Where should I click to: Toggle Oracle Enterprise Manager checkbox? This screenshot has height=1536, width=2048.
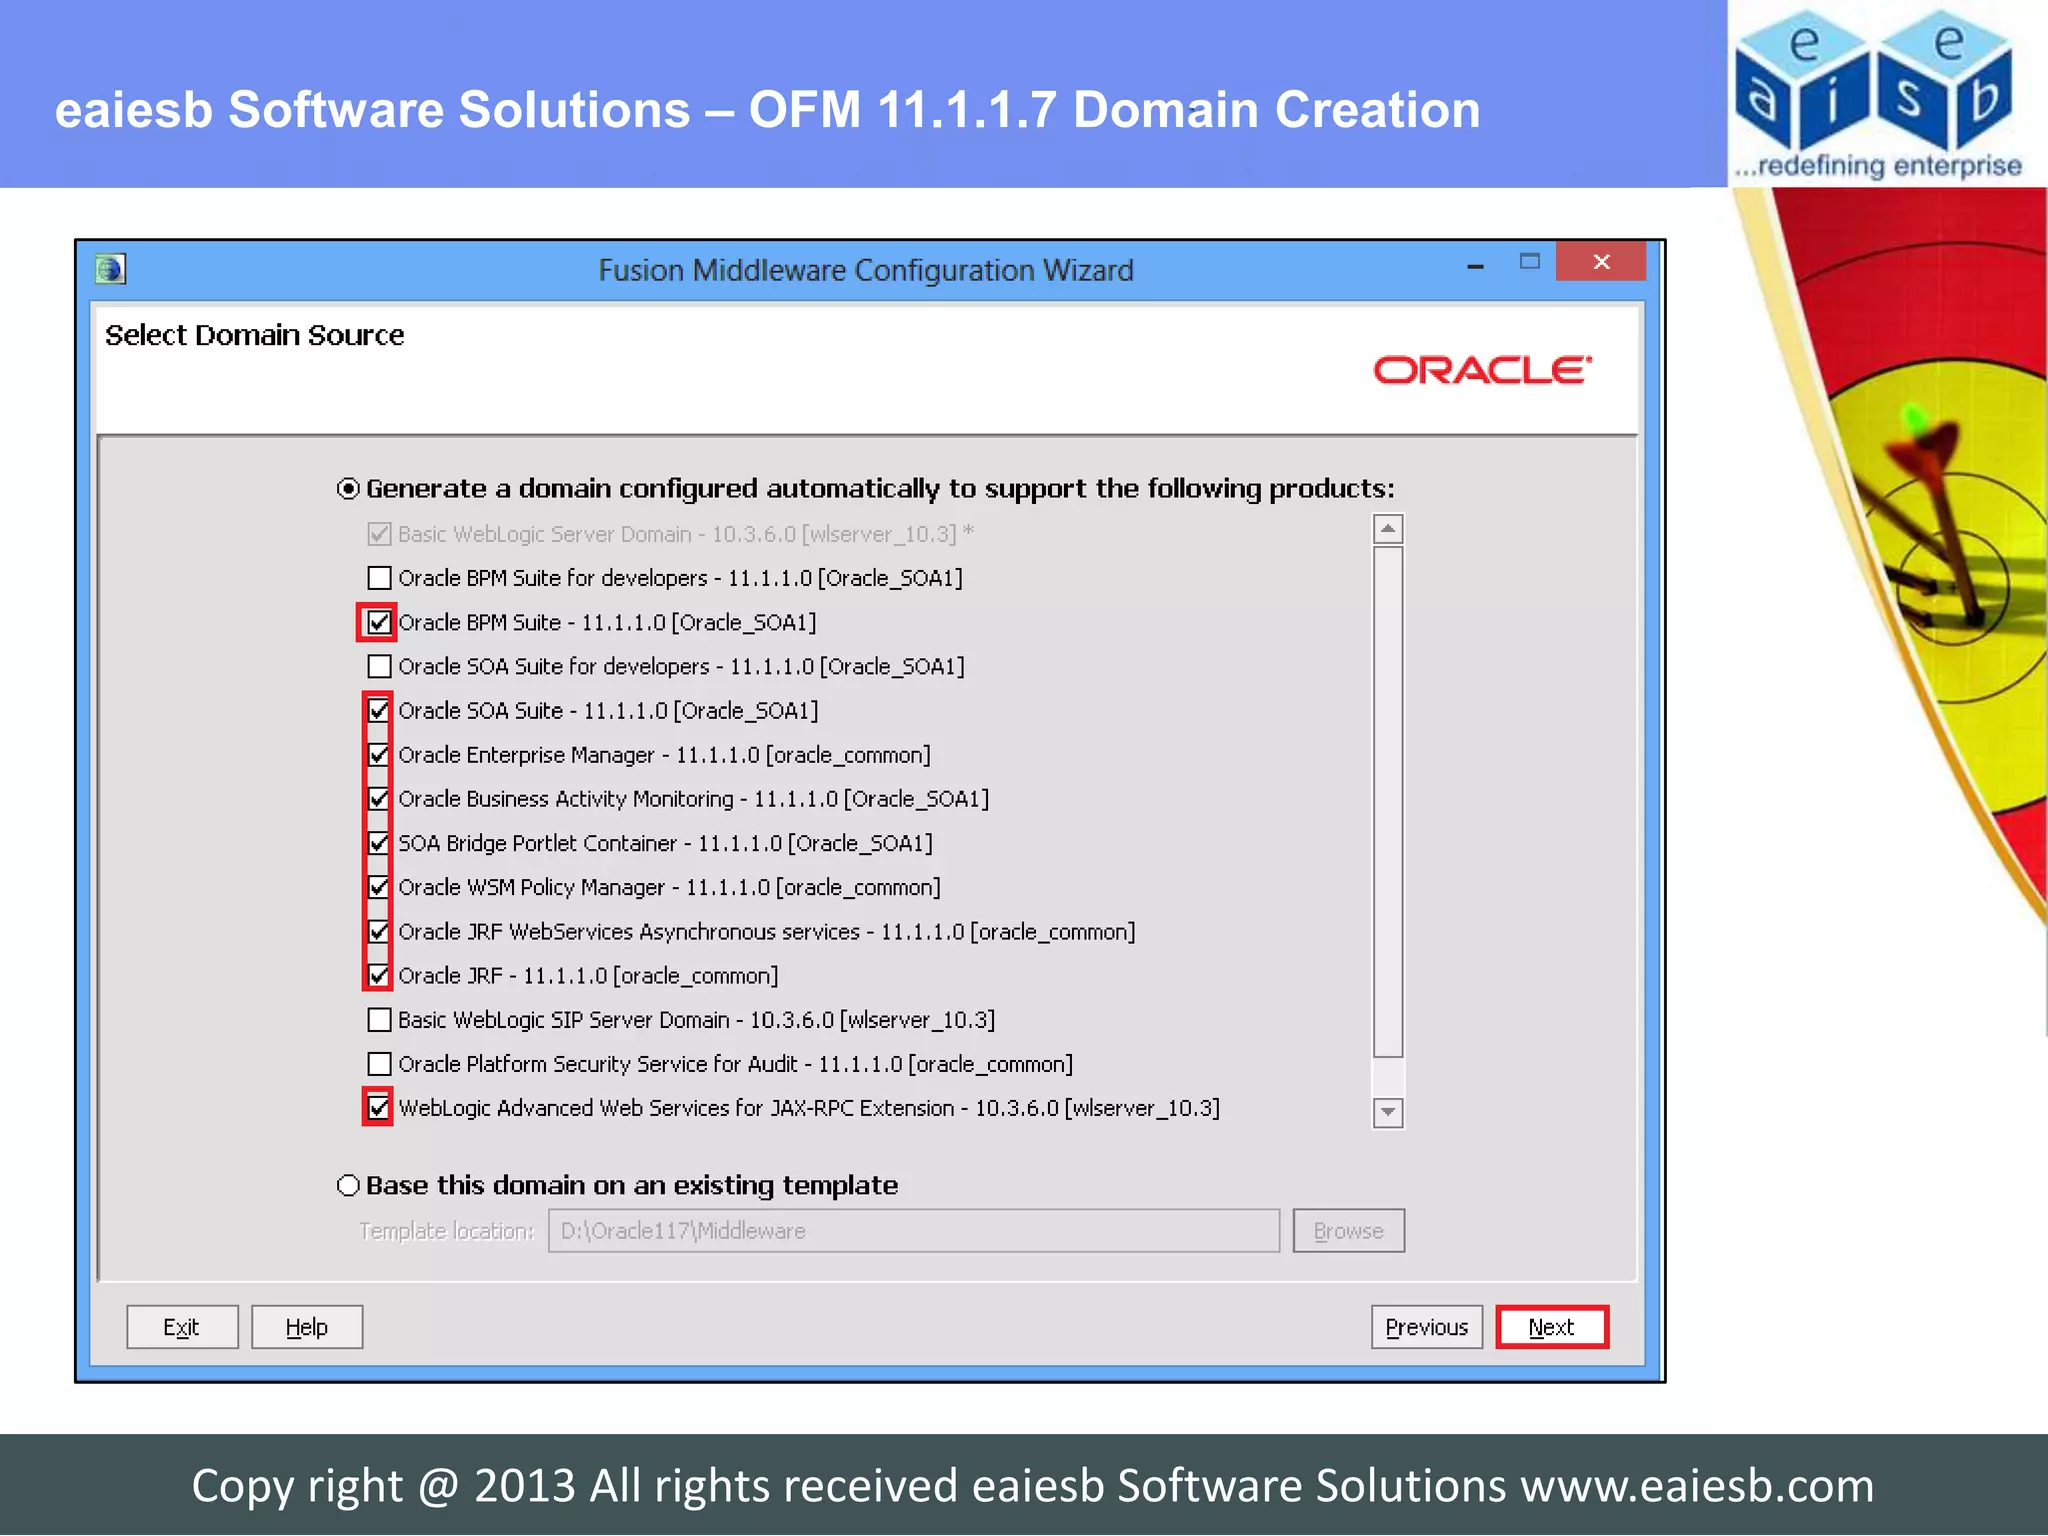point(379,755)
